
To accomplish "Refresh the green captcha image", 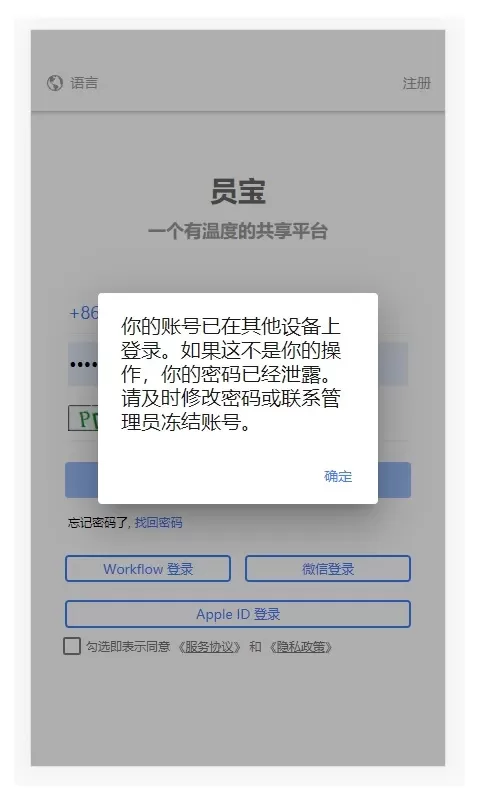I will 83,418.
